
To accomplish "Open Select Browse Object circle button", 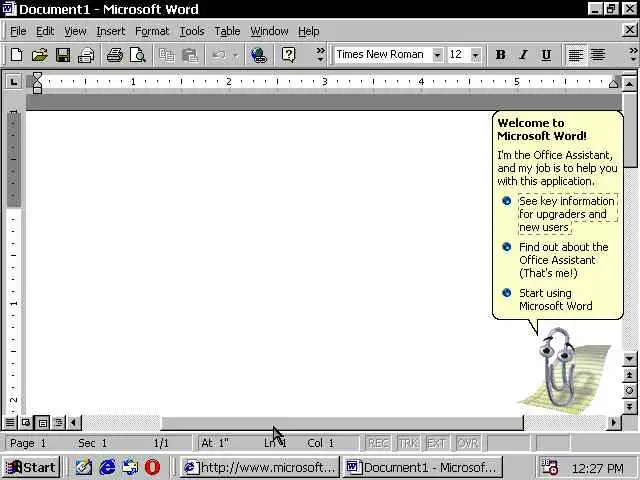I will tap(629, 391).
